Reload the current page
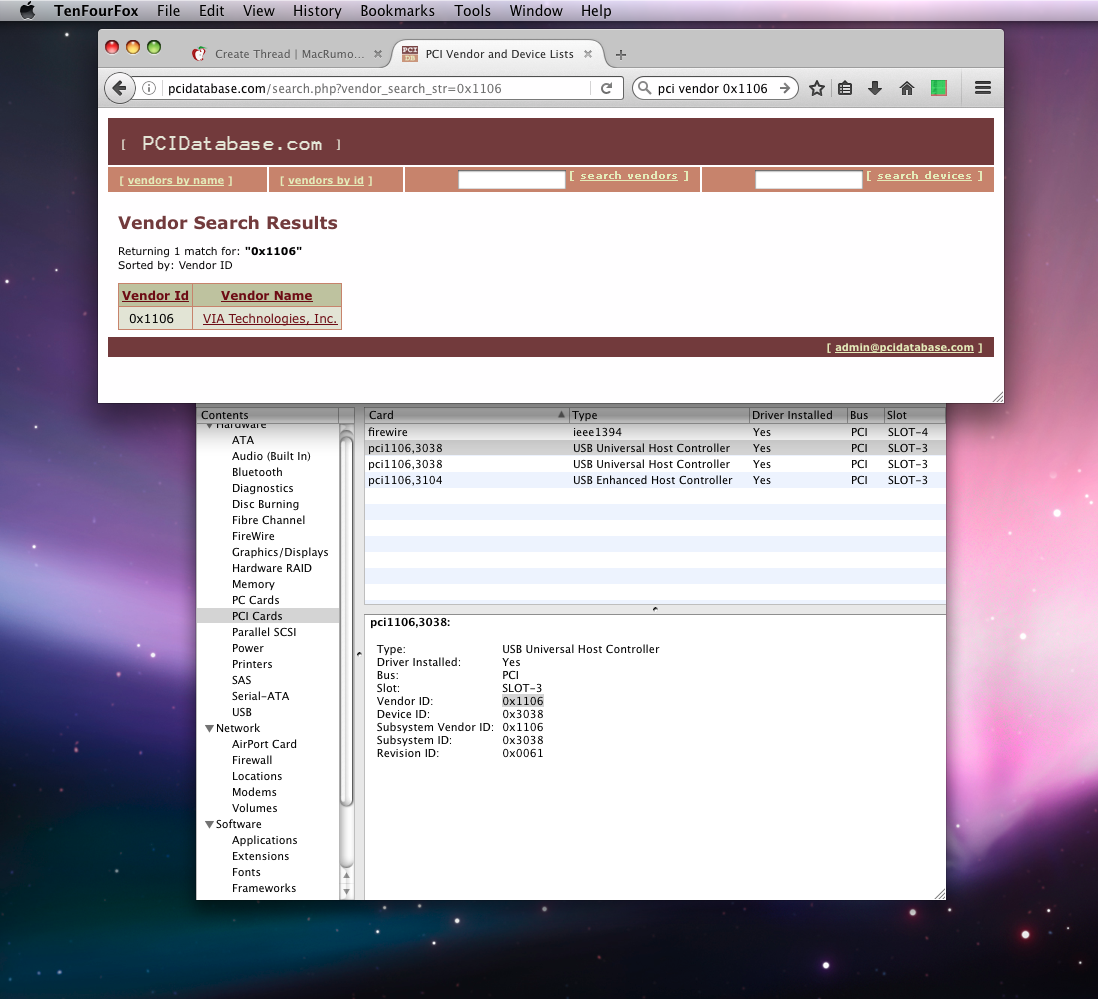This screenshot has height=999, width=1098. (x=606, y=88)
